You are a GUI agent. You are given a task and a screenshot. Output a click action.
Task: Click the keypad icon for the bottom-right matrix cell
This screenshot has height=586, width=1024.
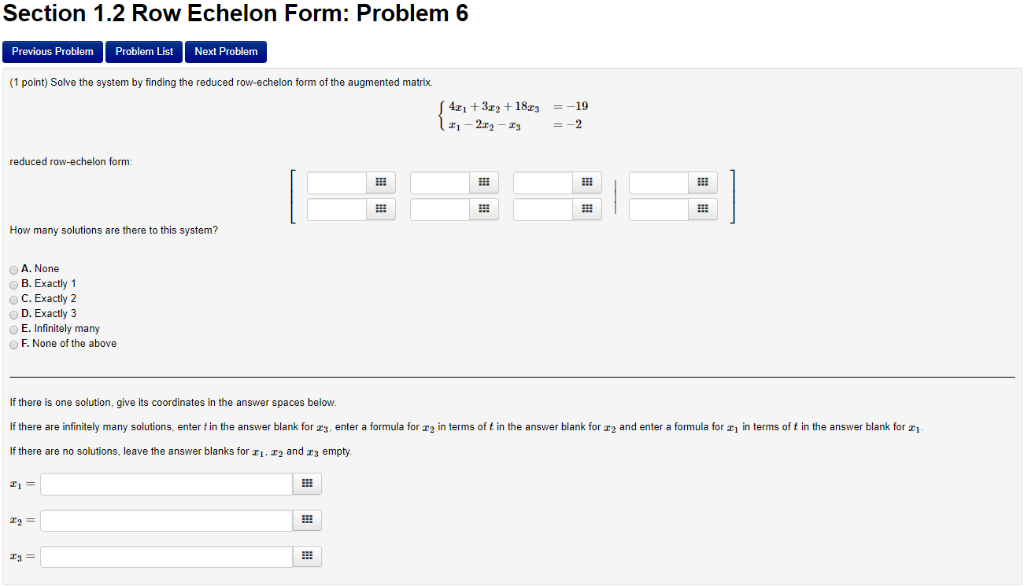point(702,208)
